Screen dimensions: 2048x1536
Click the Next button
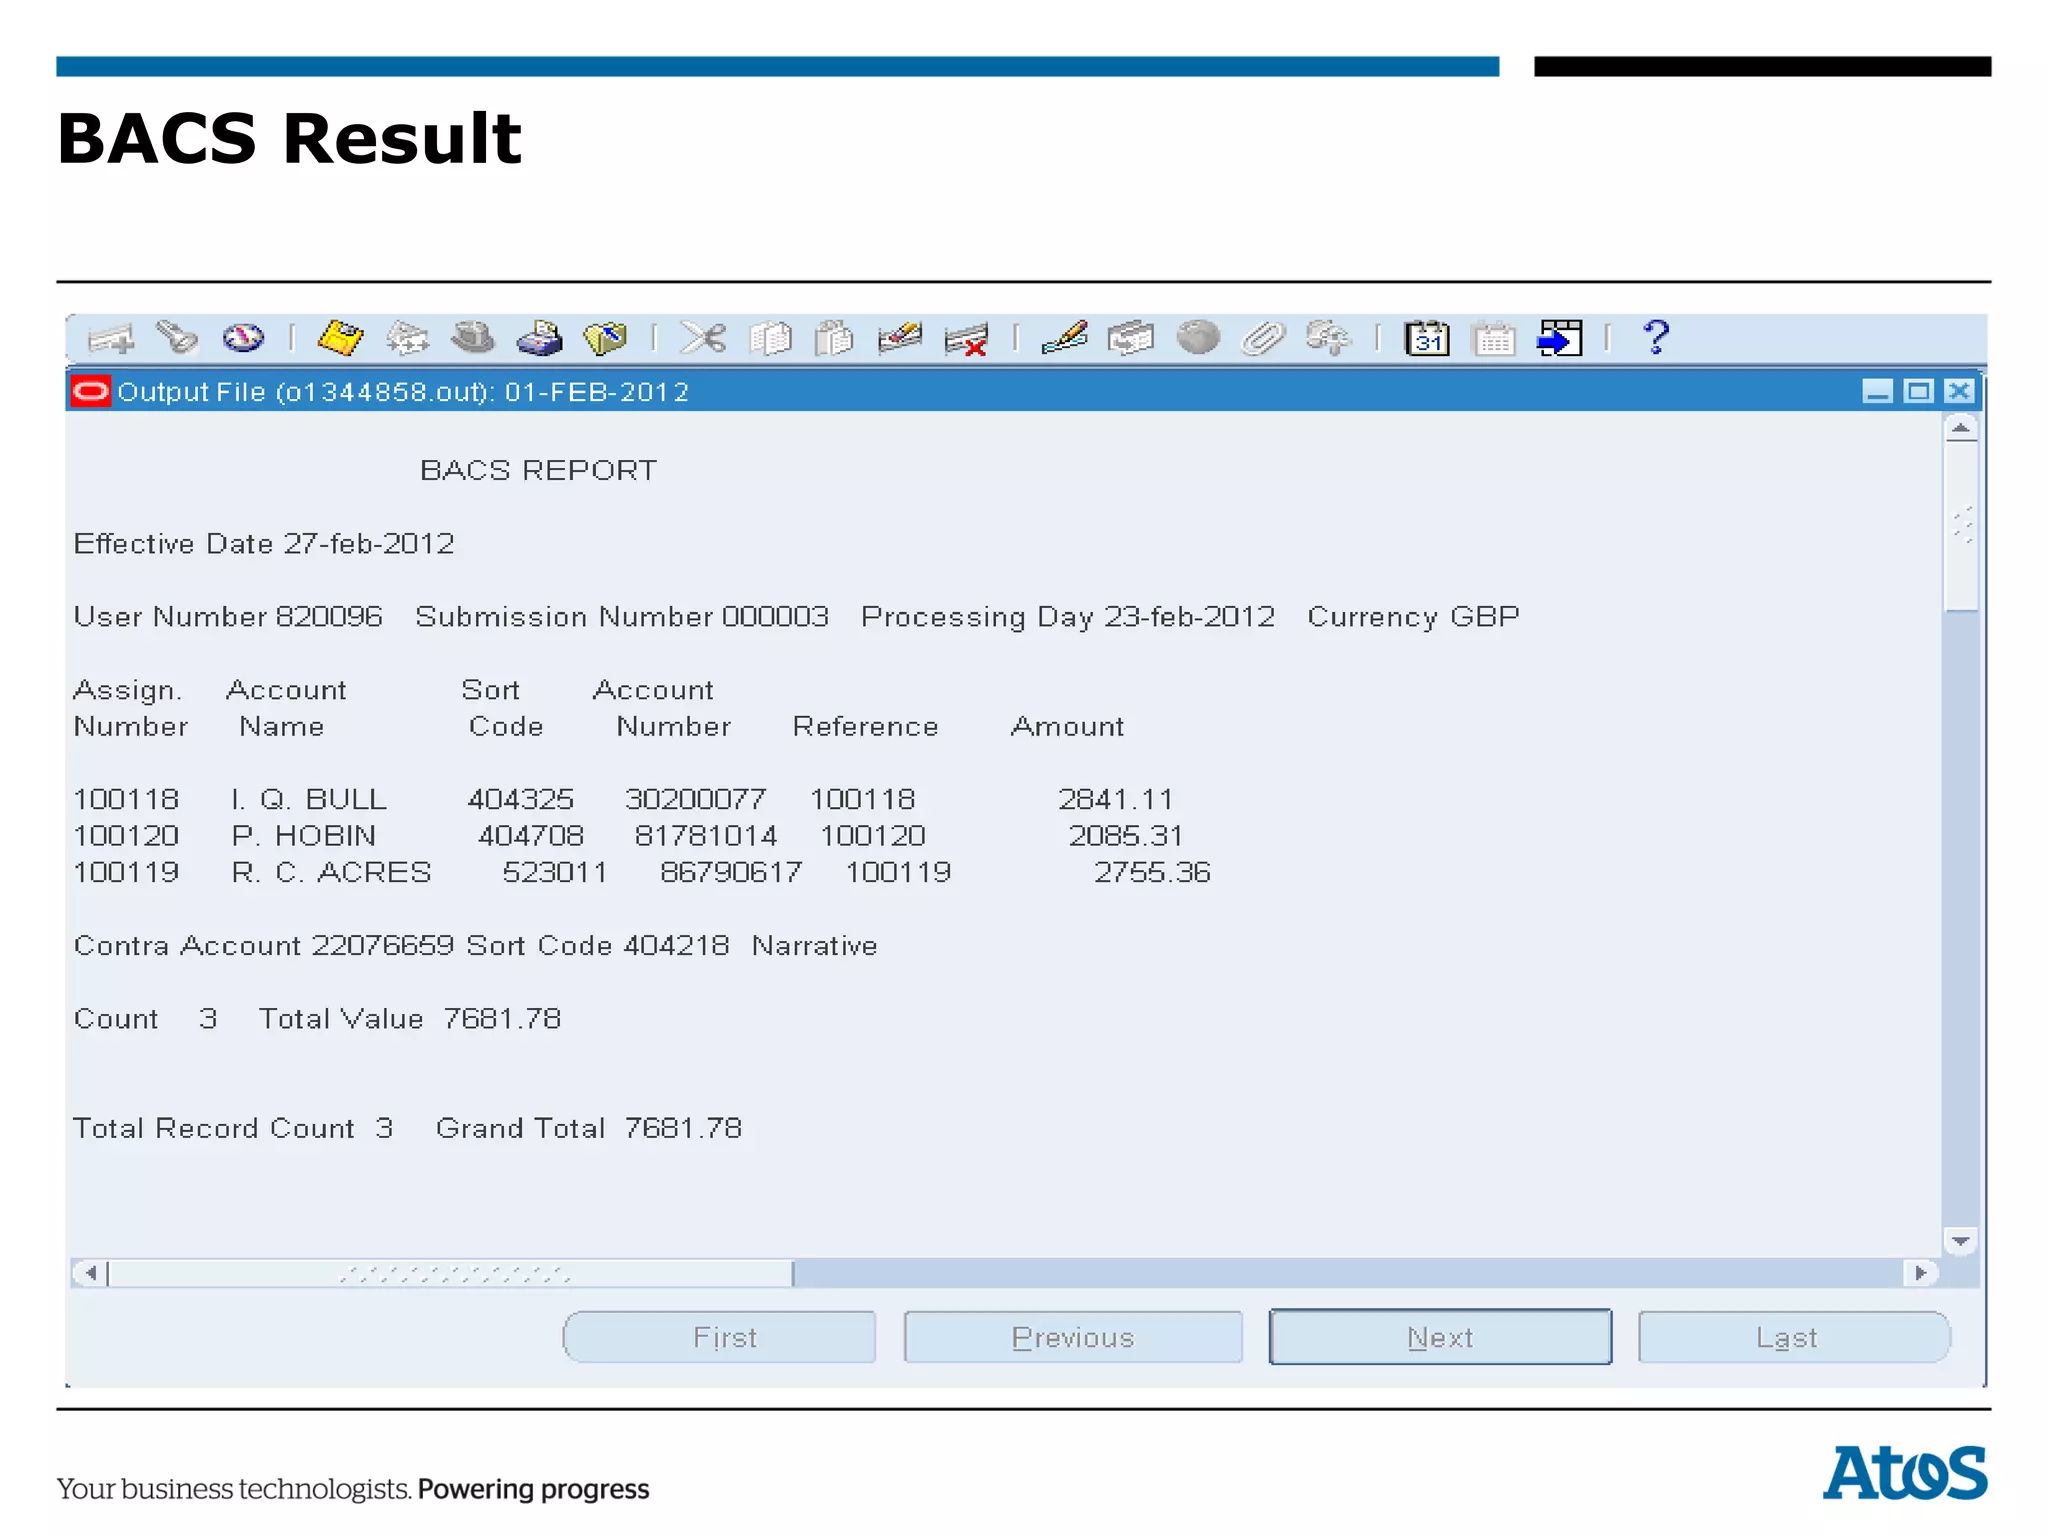1440,1337
